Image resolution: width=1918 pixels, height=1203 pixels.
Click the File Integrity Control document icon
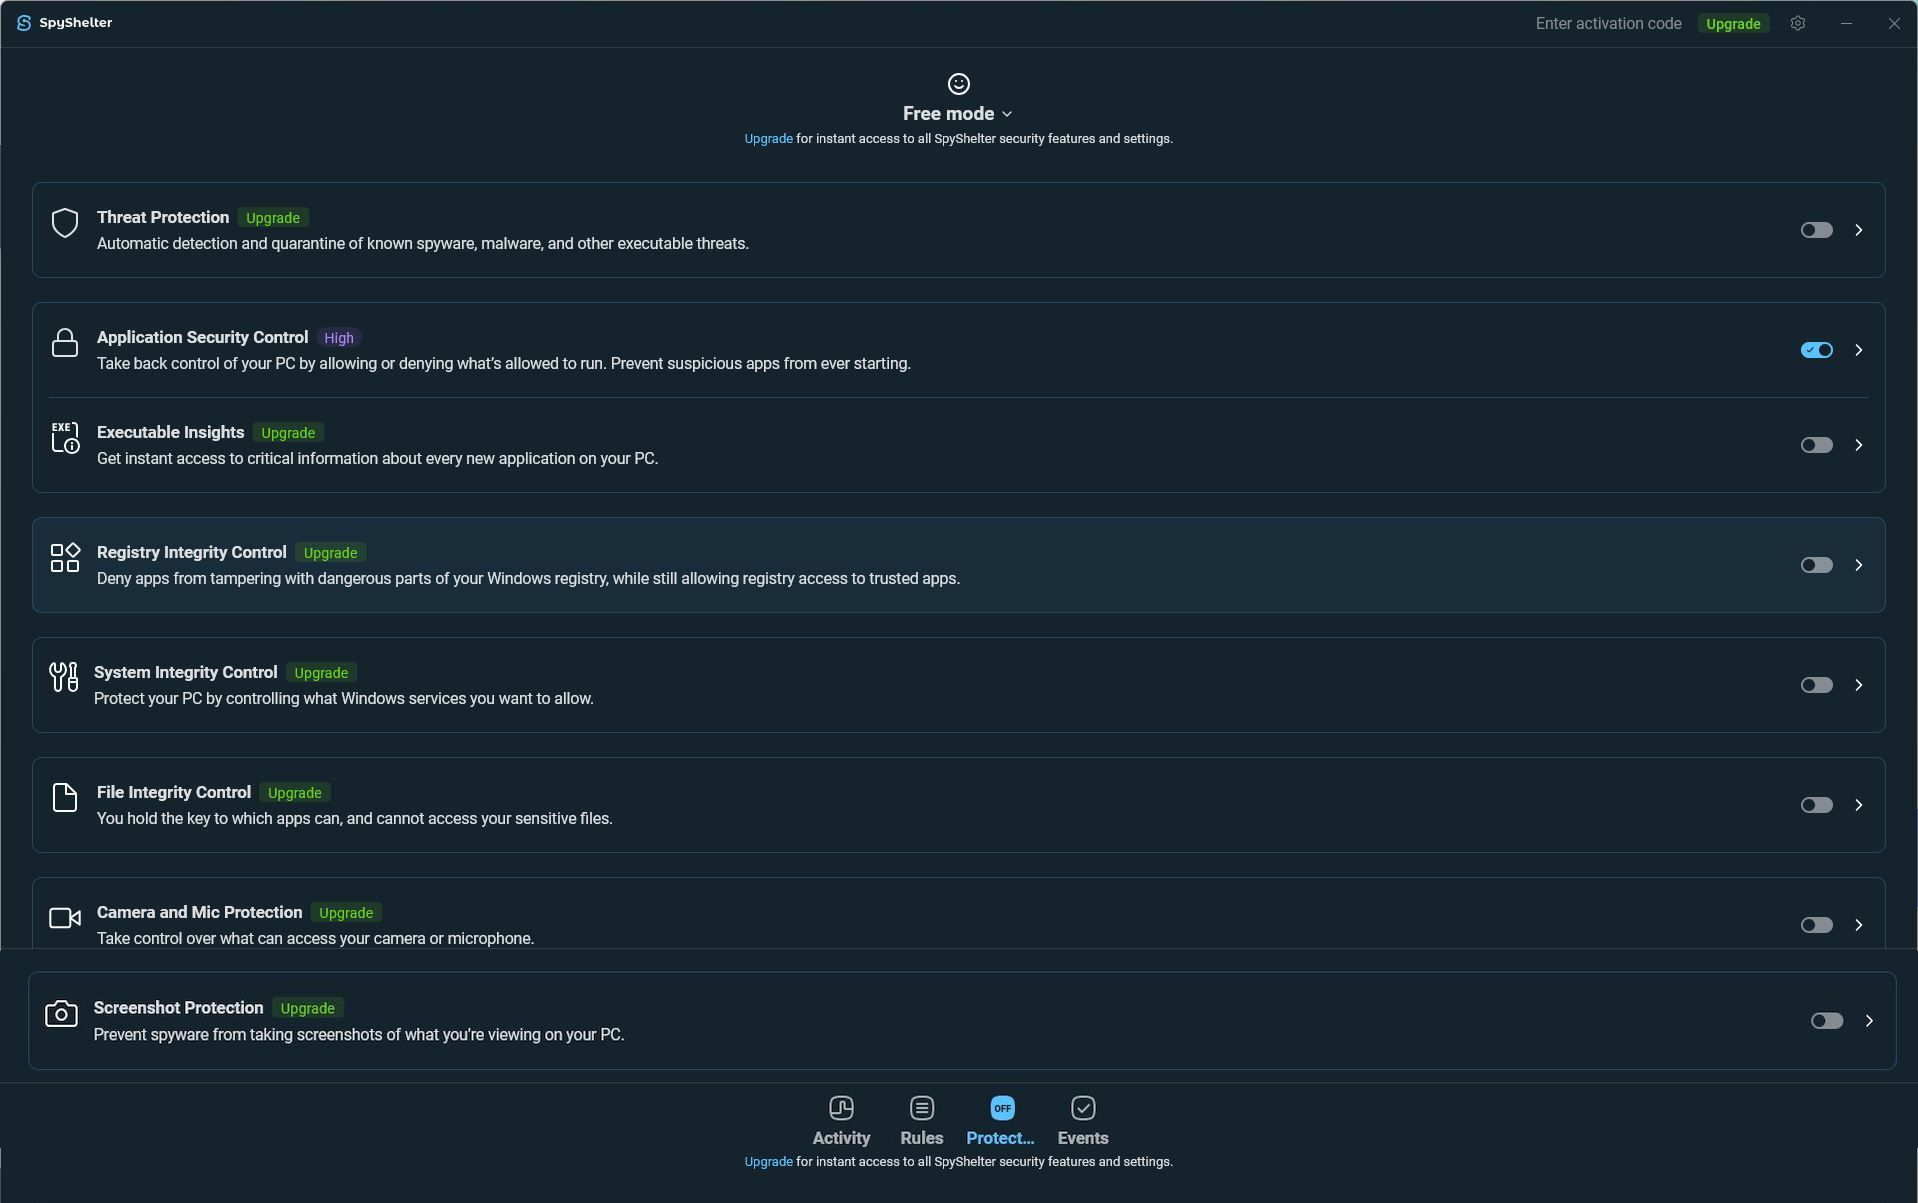coord(65,798)
